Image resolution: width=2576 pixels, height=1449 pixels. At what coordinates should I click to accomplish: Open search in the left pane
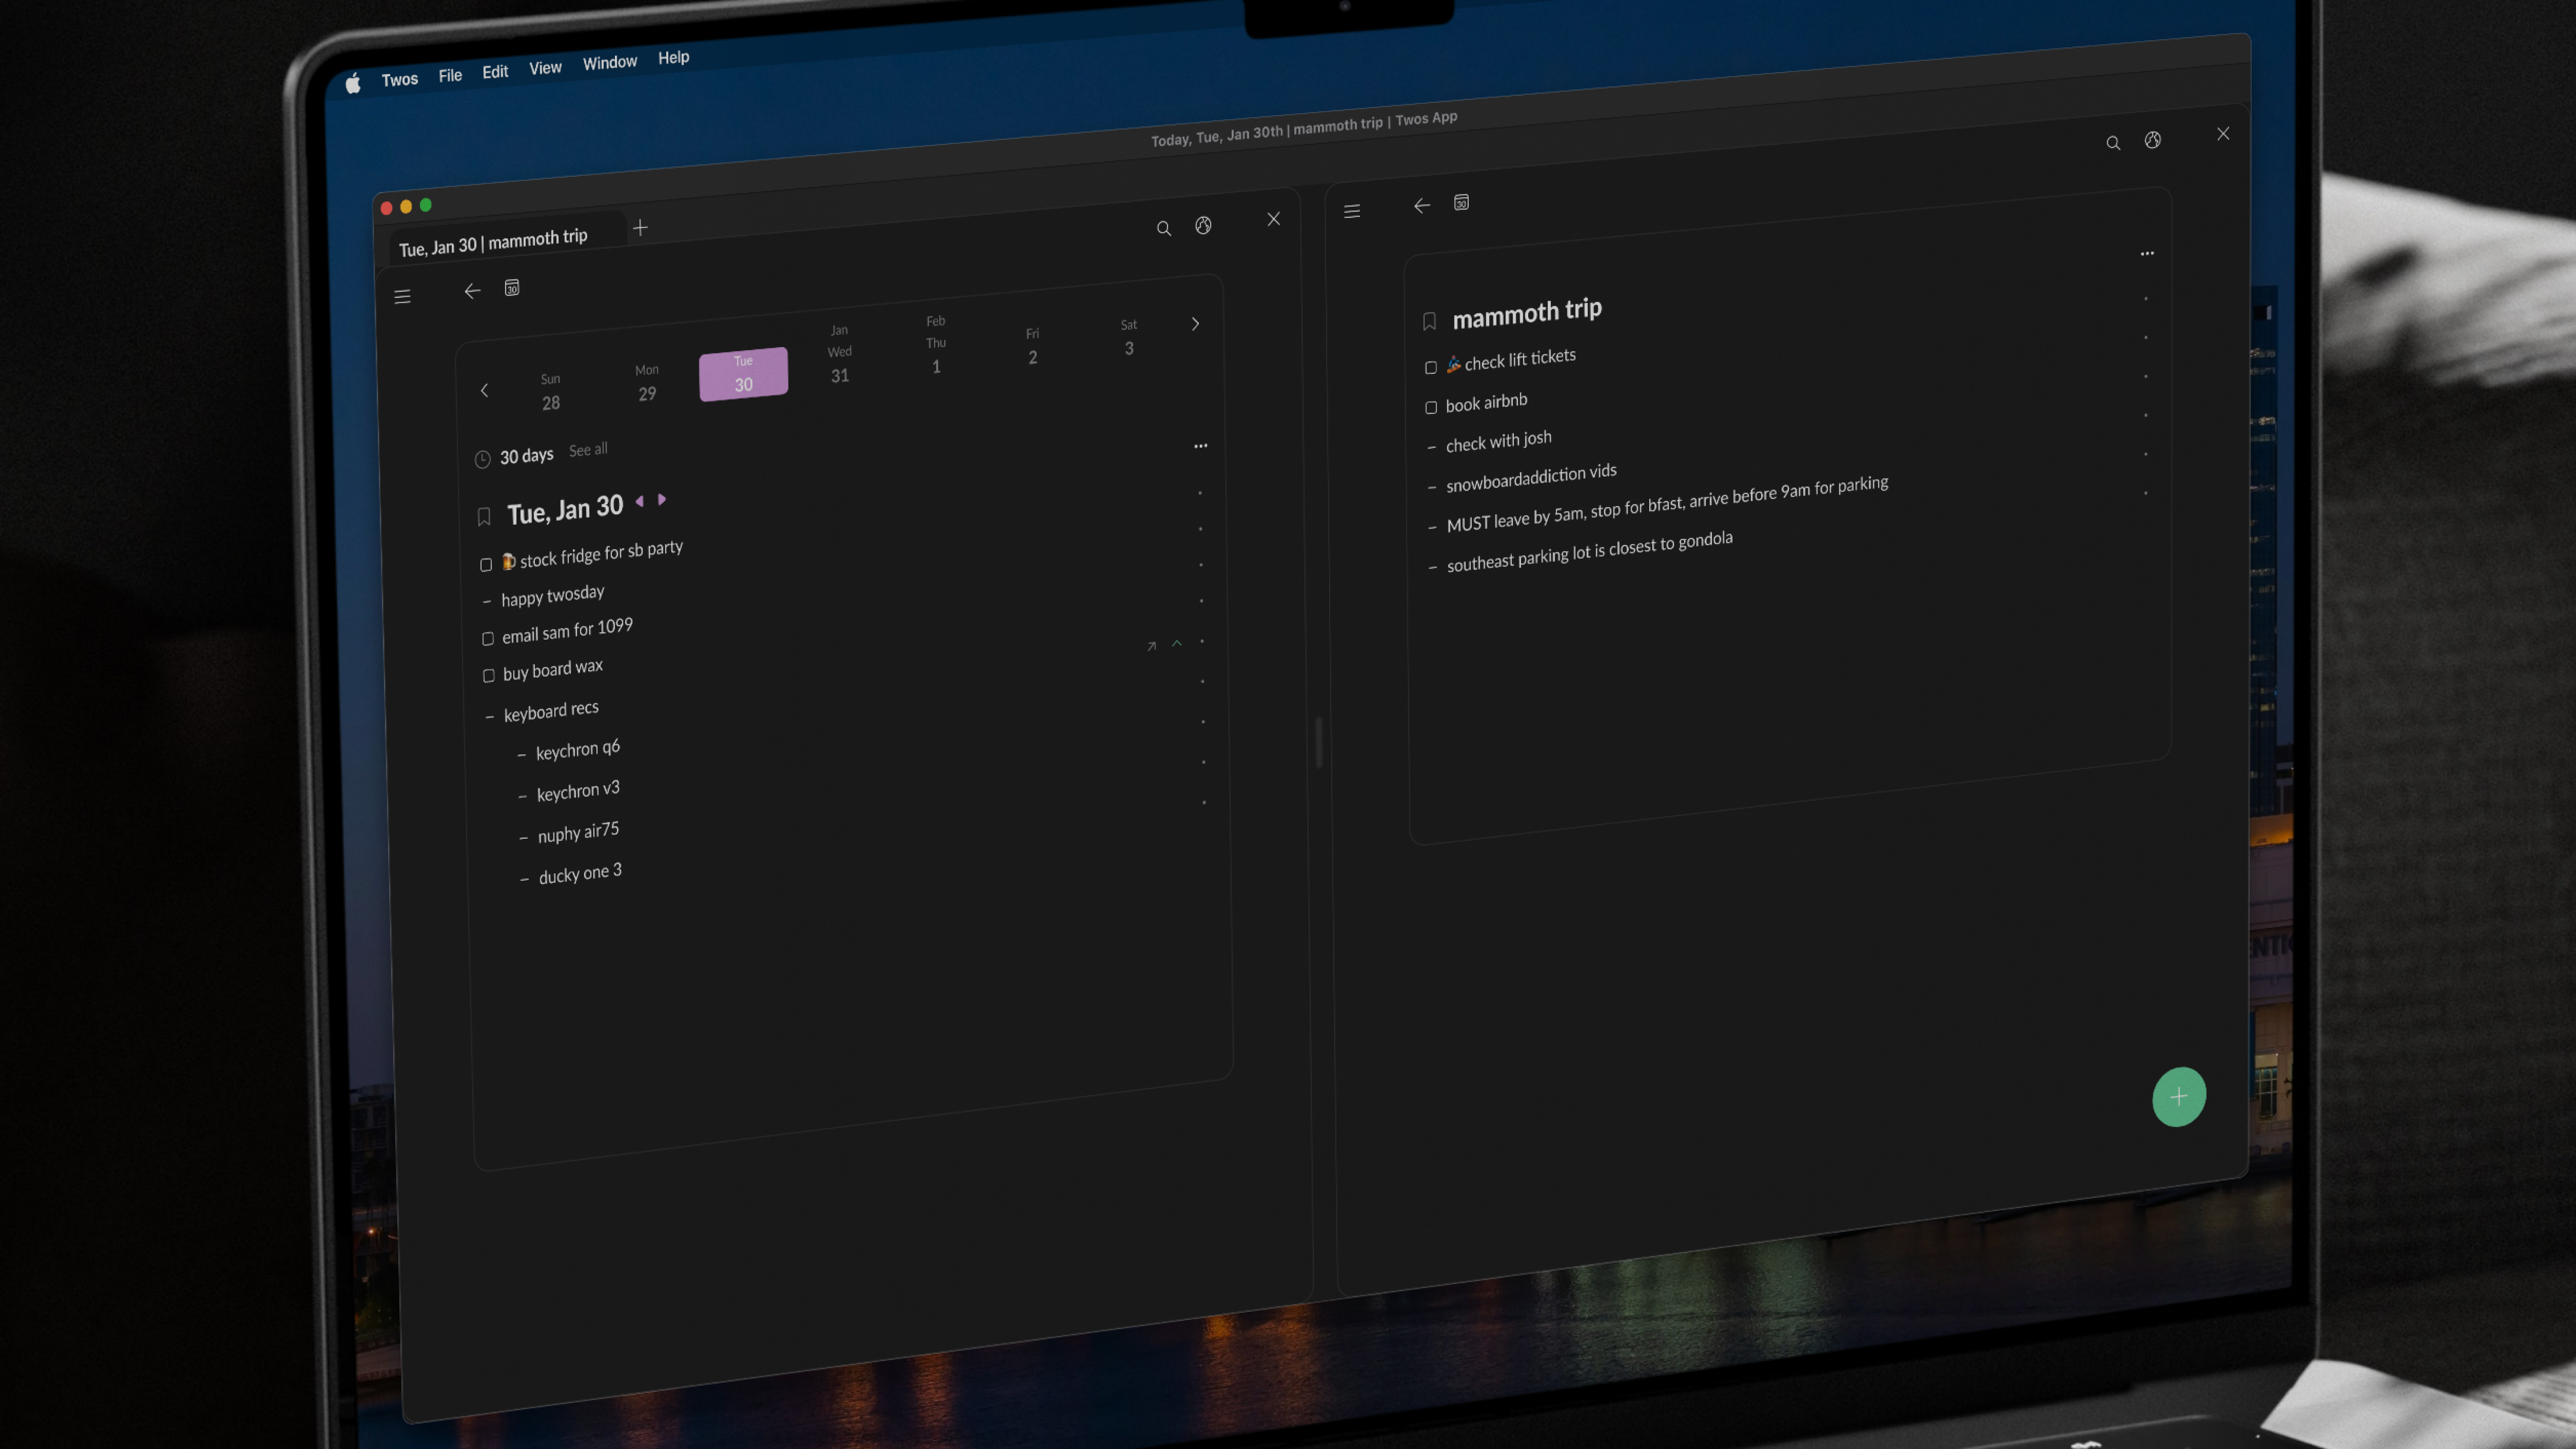(x=1164, y=229)
